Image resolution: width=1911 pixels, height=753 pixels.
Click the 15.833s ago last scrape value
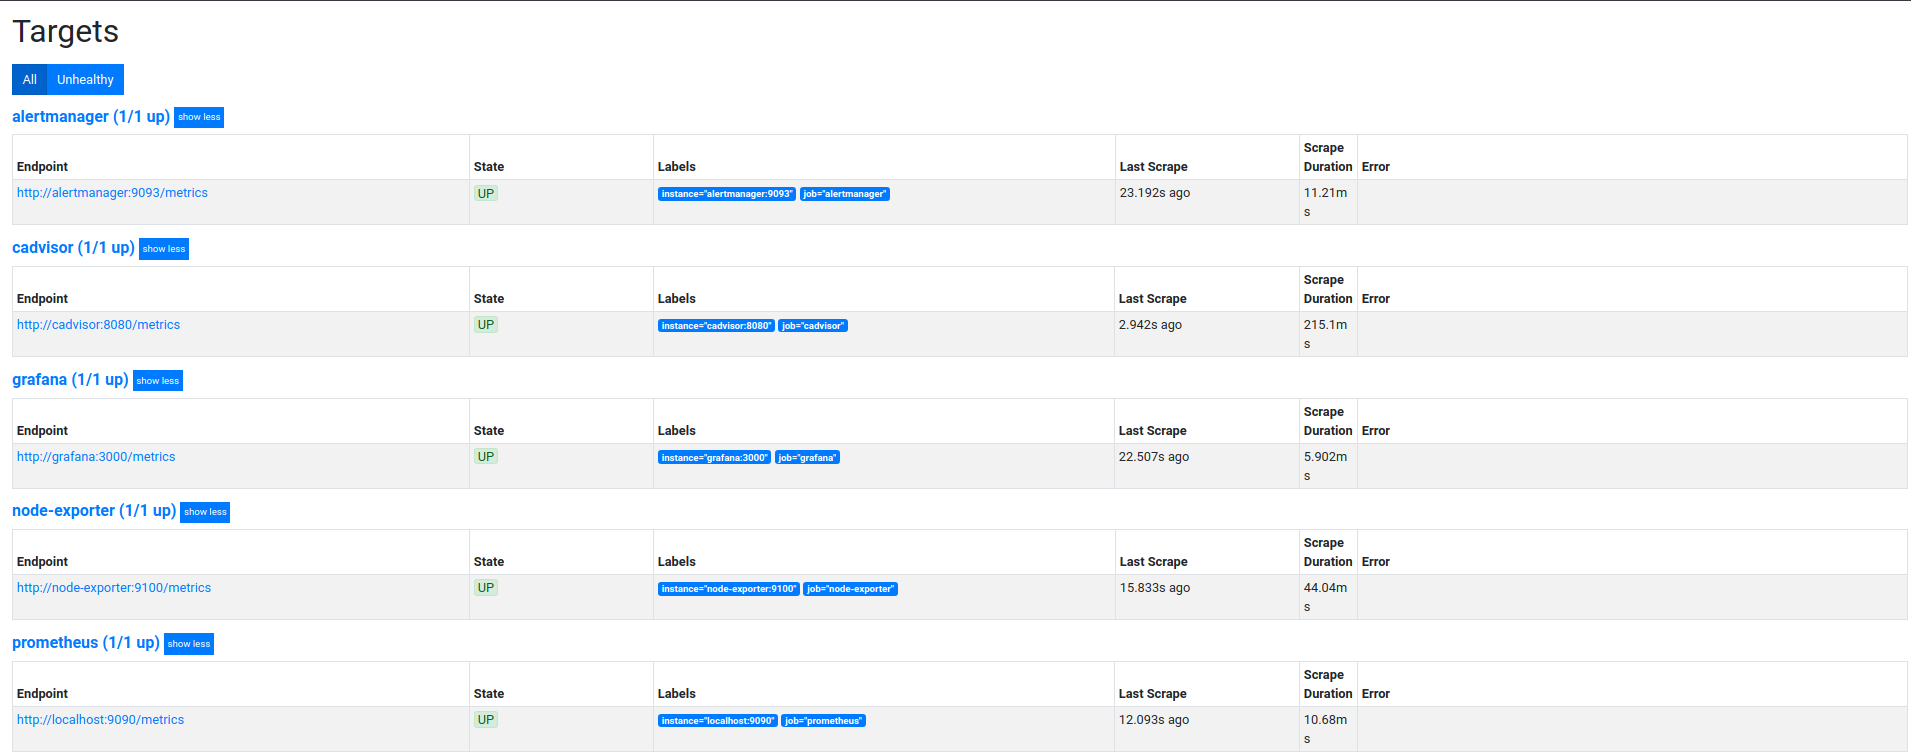coord(1155,588)
